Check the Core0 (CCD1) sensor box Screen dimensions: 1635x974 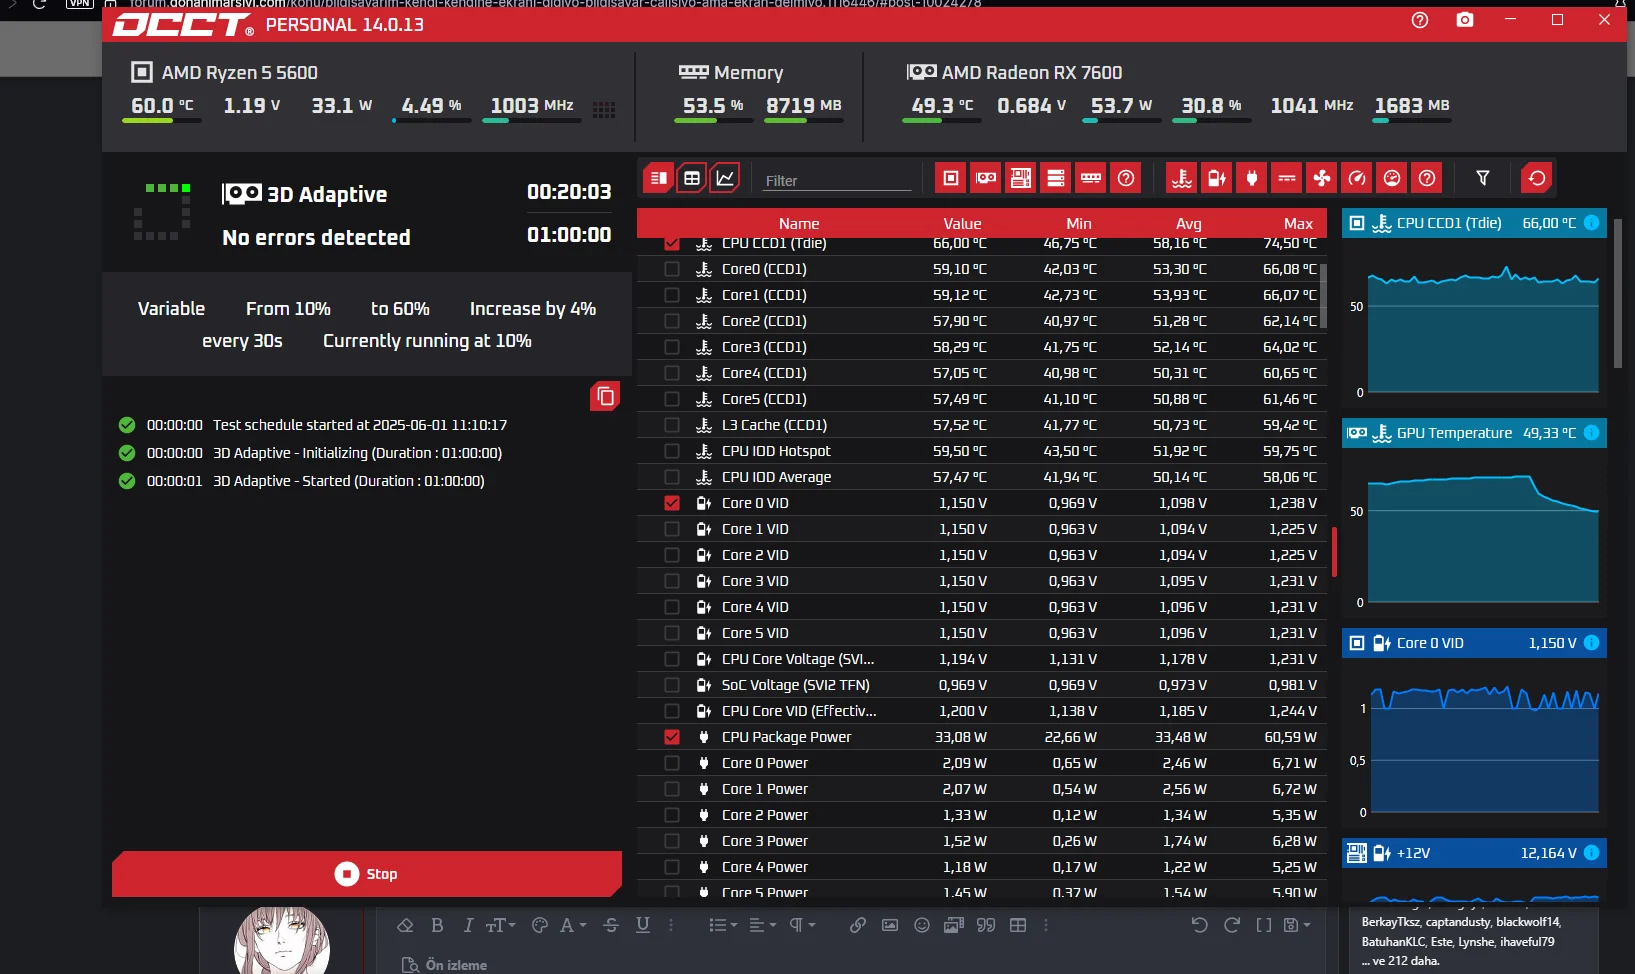point(672,269)
